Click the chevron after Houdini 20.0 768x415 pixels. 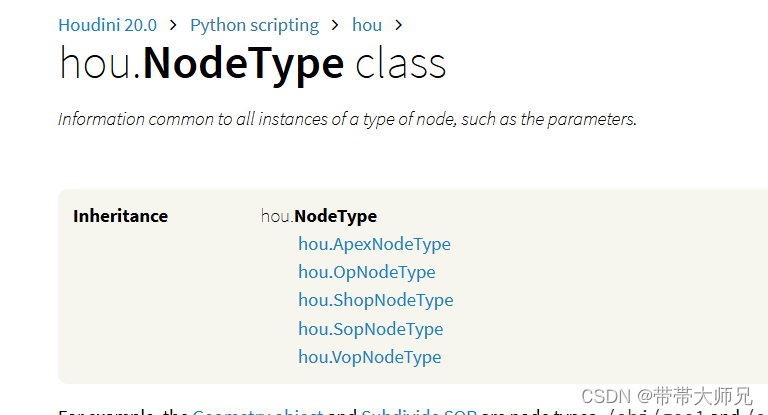pyautogui.click(x=173, y=25)
